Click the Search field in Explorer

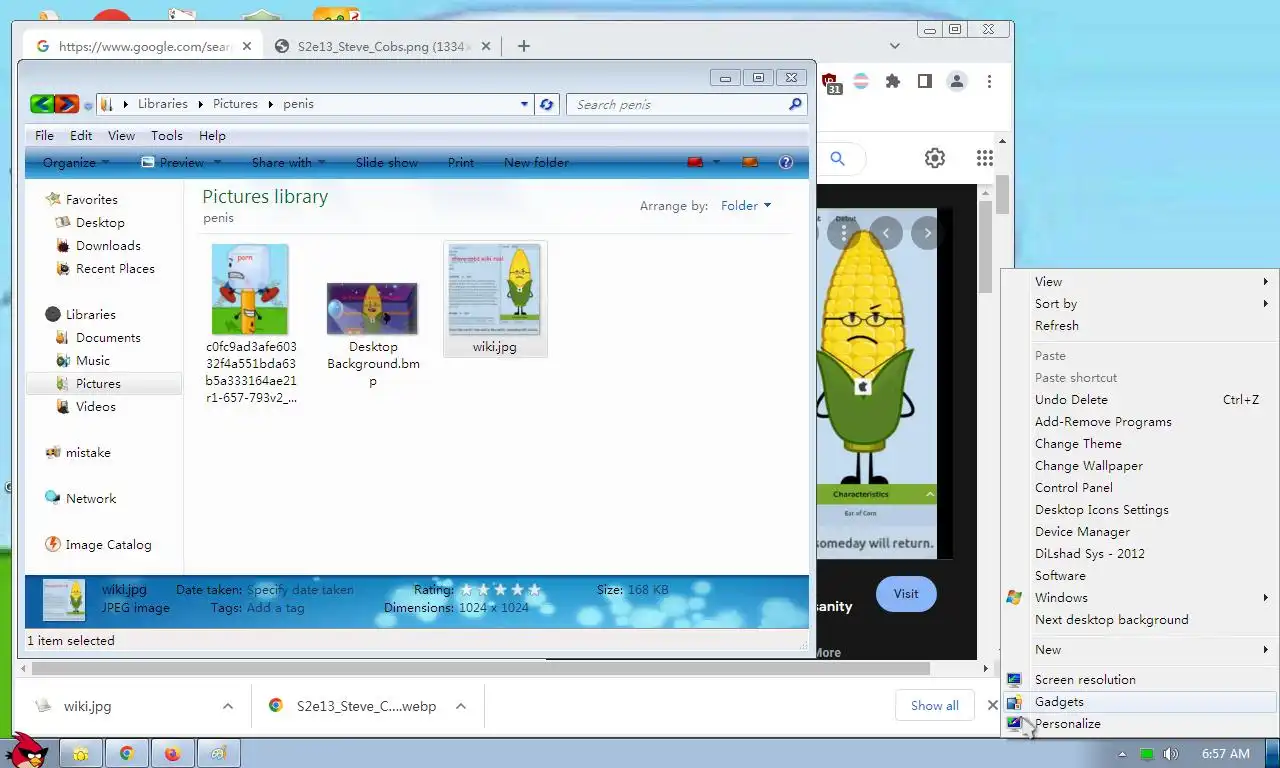click(x=677, y=104)
